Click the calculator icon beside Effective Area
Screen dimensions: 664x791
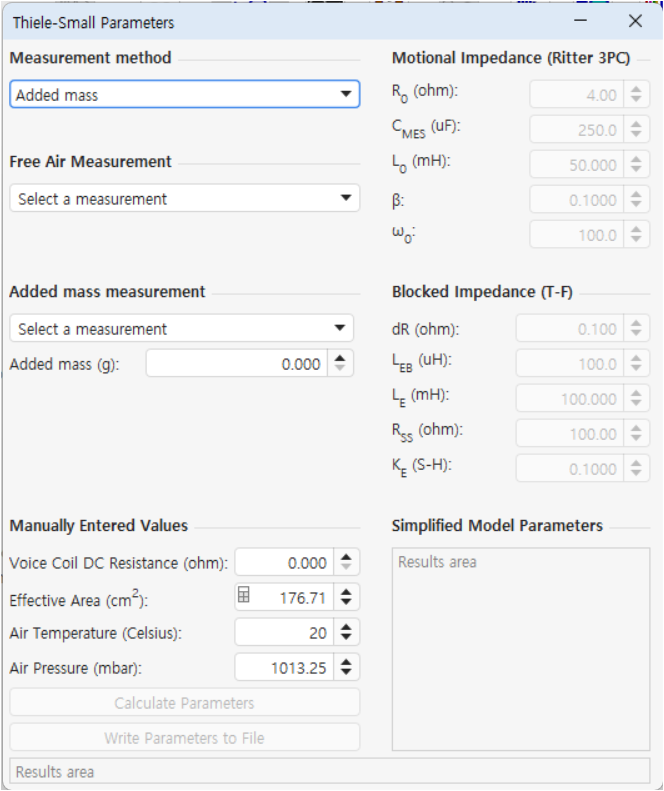(244, 596)
